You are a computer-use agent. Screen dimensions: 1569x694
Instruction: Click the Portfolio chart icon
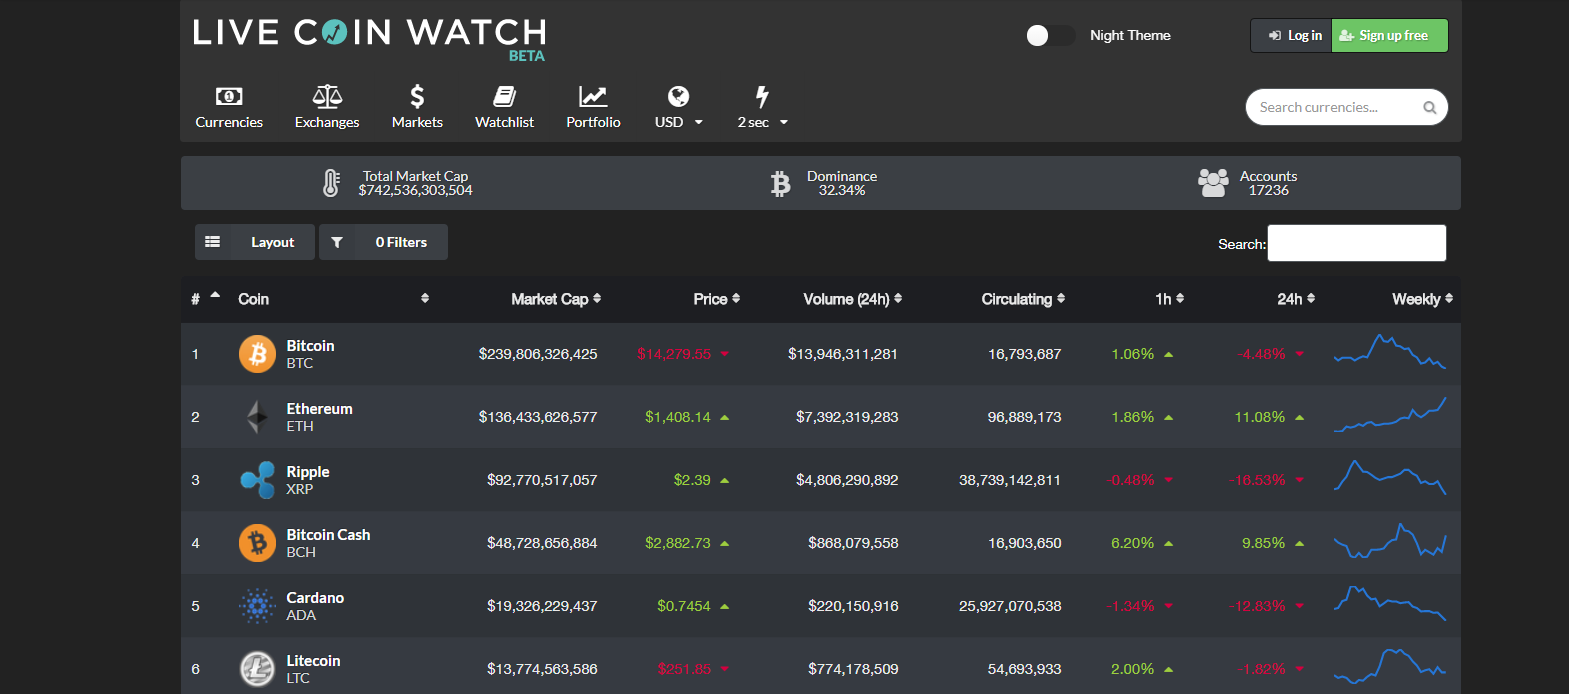(593, 97)
